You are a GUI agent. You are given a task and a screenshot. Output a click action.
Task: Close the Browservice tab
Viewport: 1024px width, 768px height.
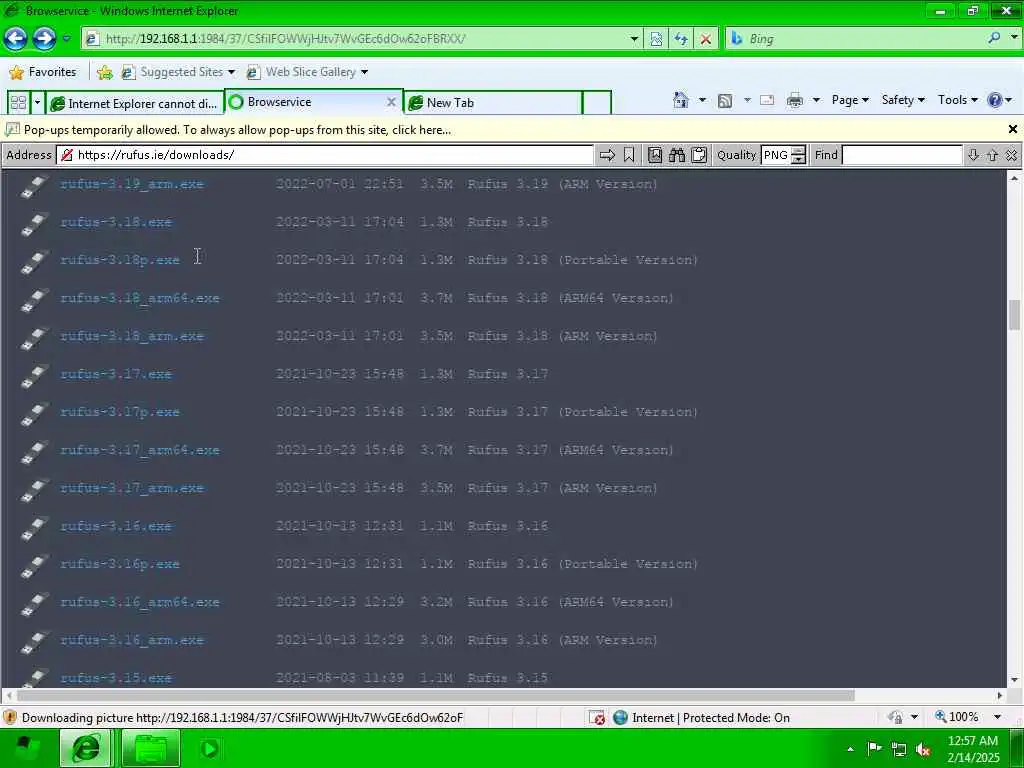click(x=391, y=102)
